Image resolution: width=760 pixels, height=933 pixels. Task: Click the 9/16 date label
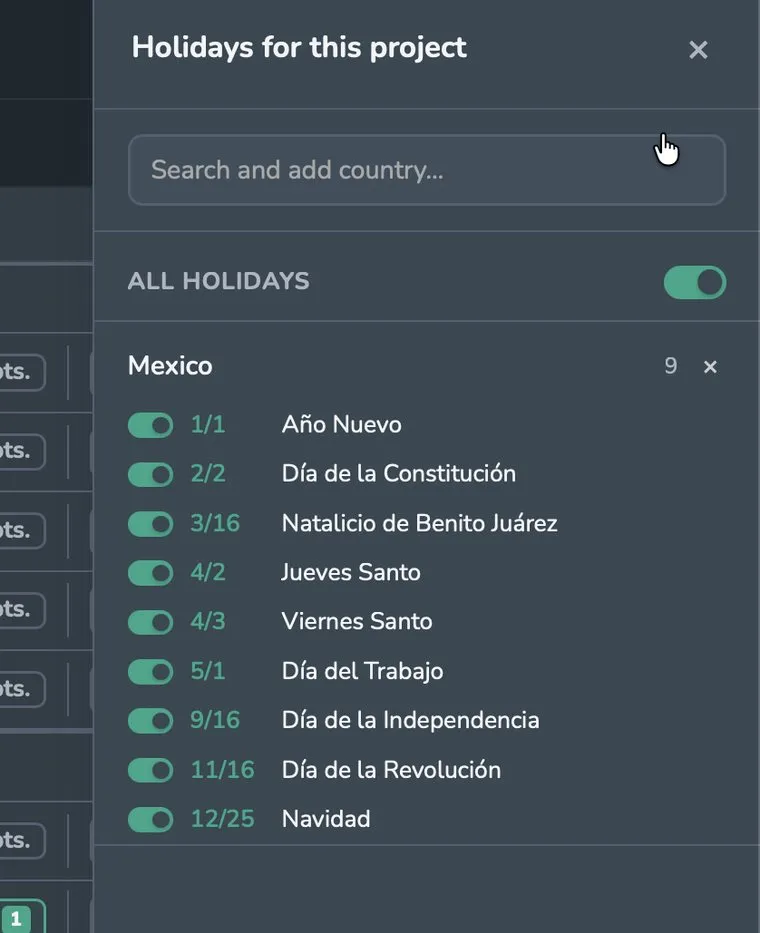tap(215, 720)
